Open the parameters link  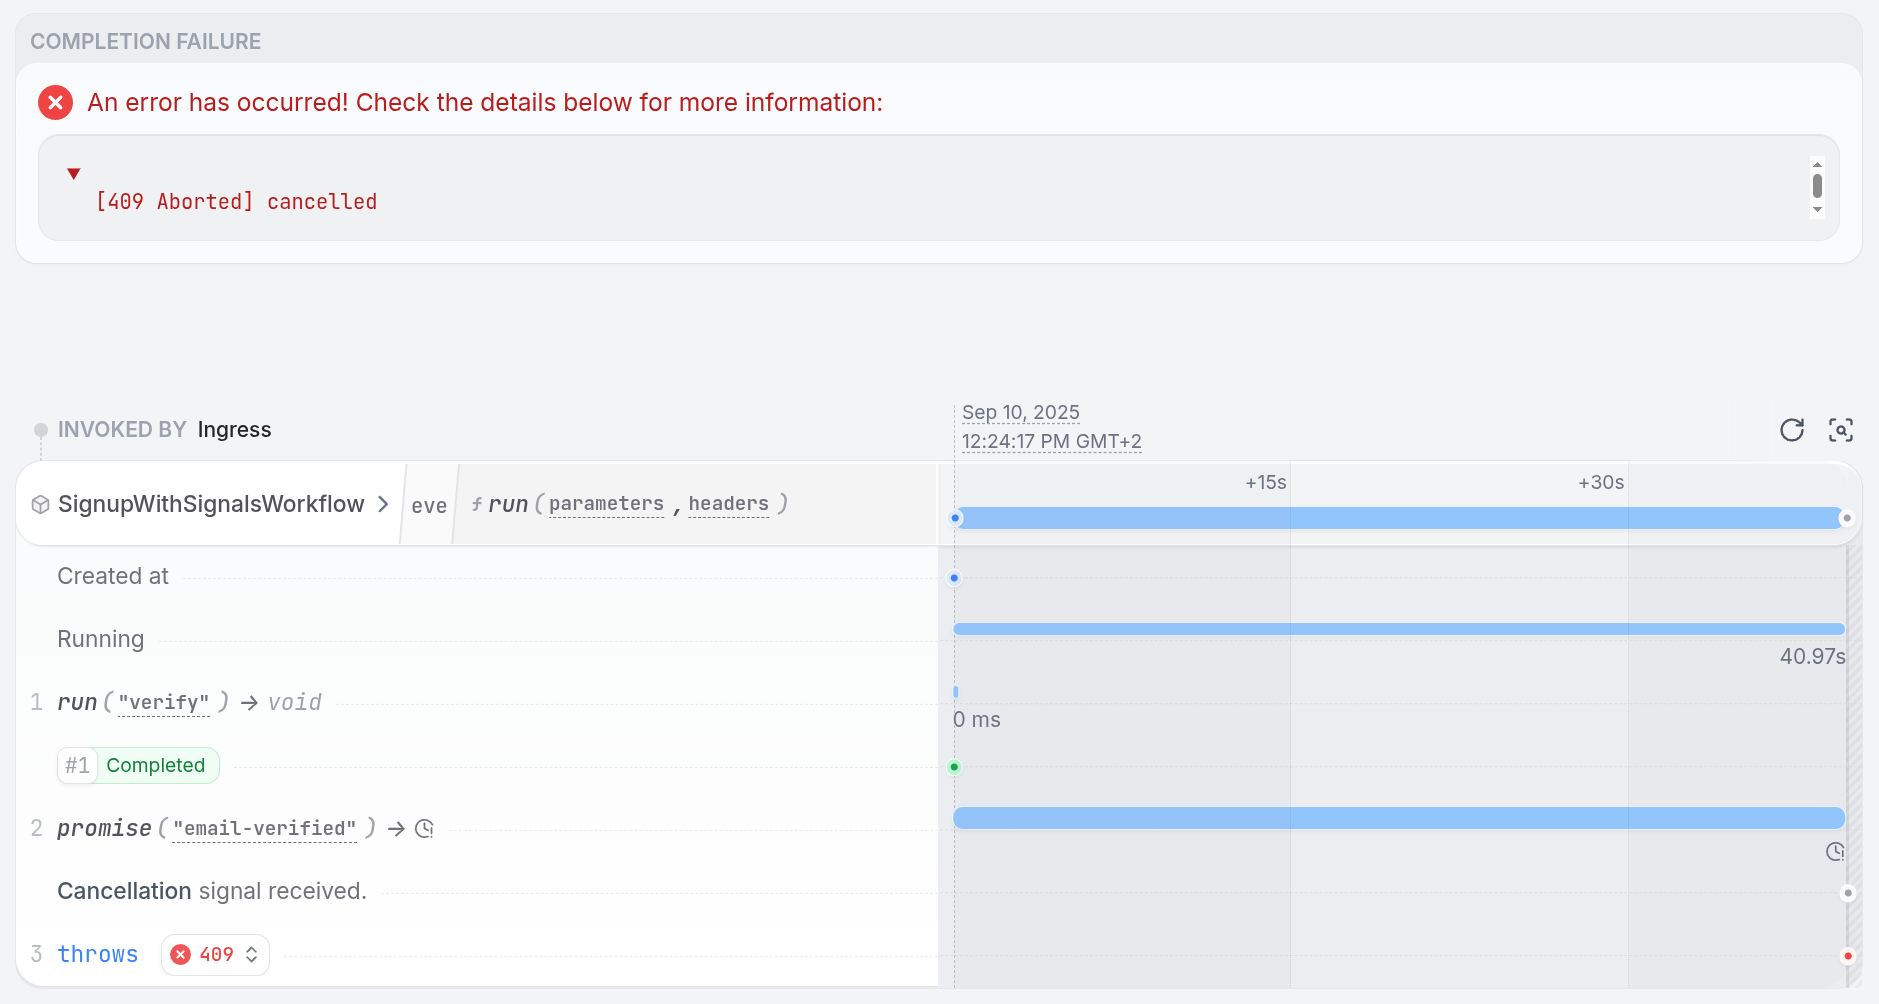pos(605,504)
